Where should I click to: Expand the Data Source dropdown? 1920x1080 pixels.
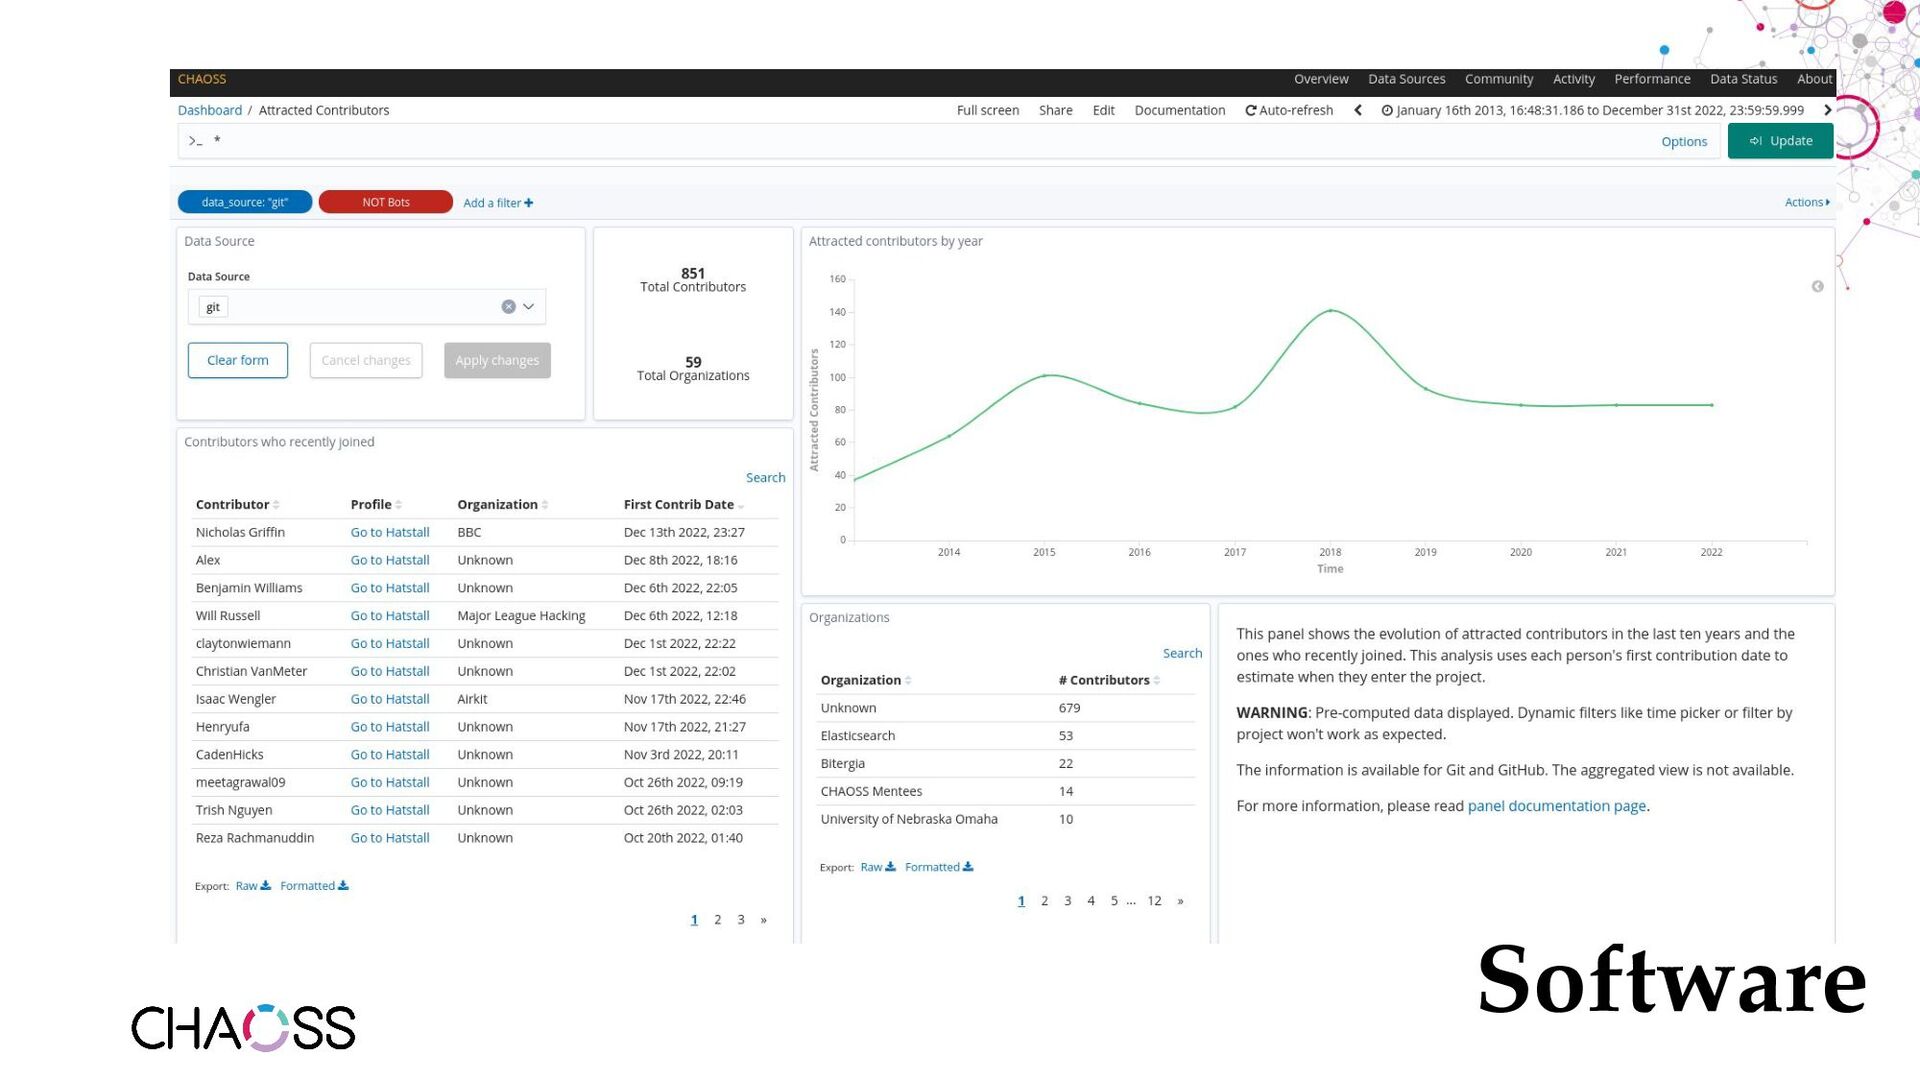[x=528, y=307]
